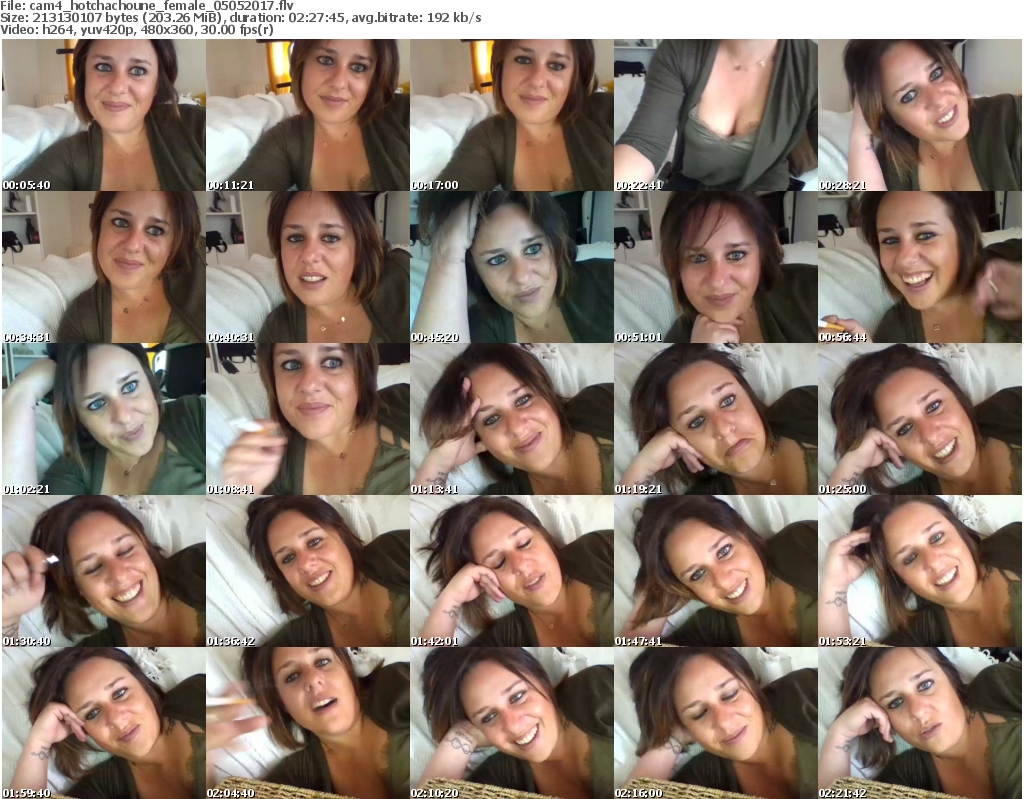1024x799 pixels.
Task: Click the frame marked 02:16:00
Action: click(x=715, y=722)
